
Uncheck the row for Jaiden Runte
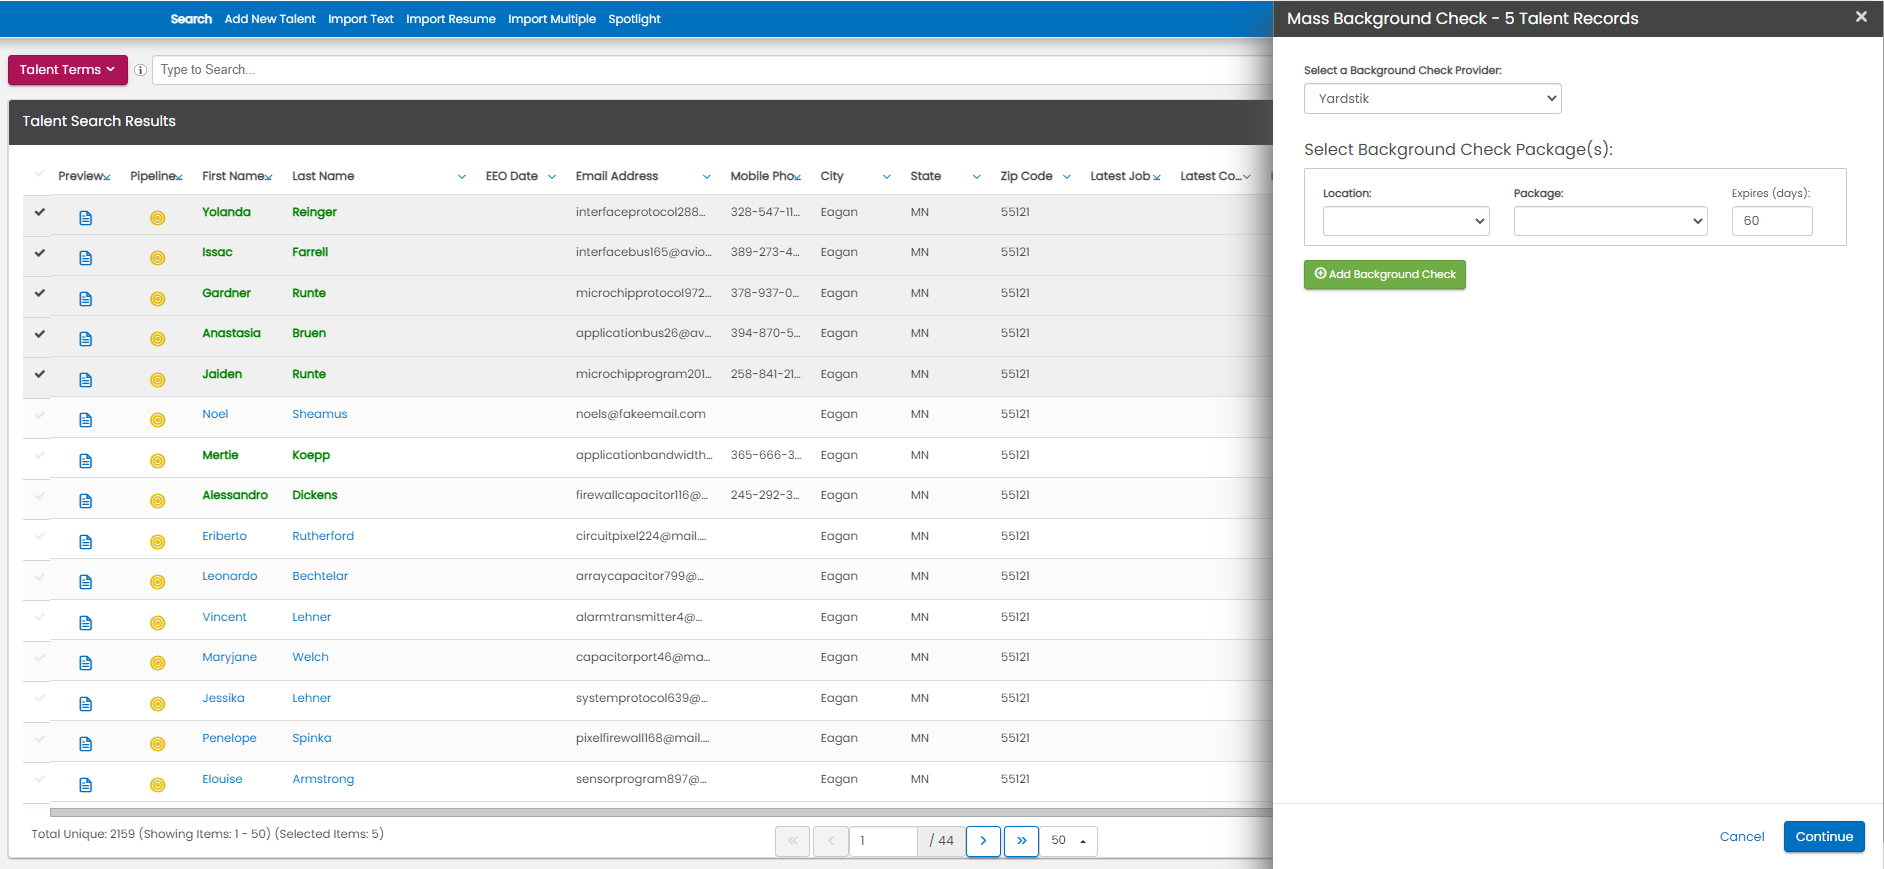coord(40,374)
